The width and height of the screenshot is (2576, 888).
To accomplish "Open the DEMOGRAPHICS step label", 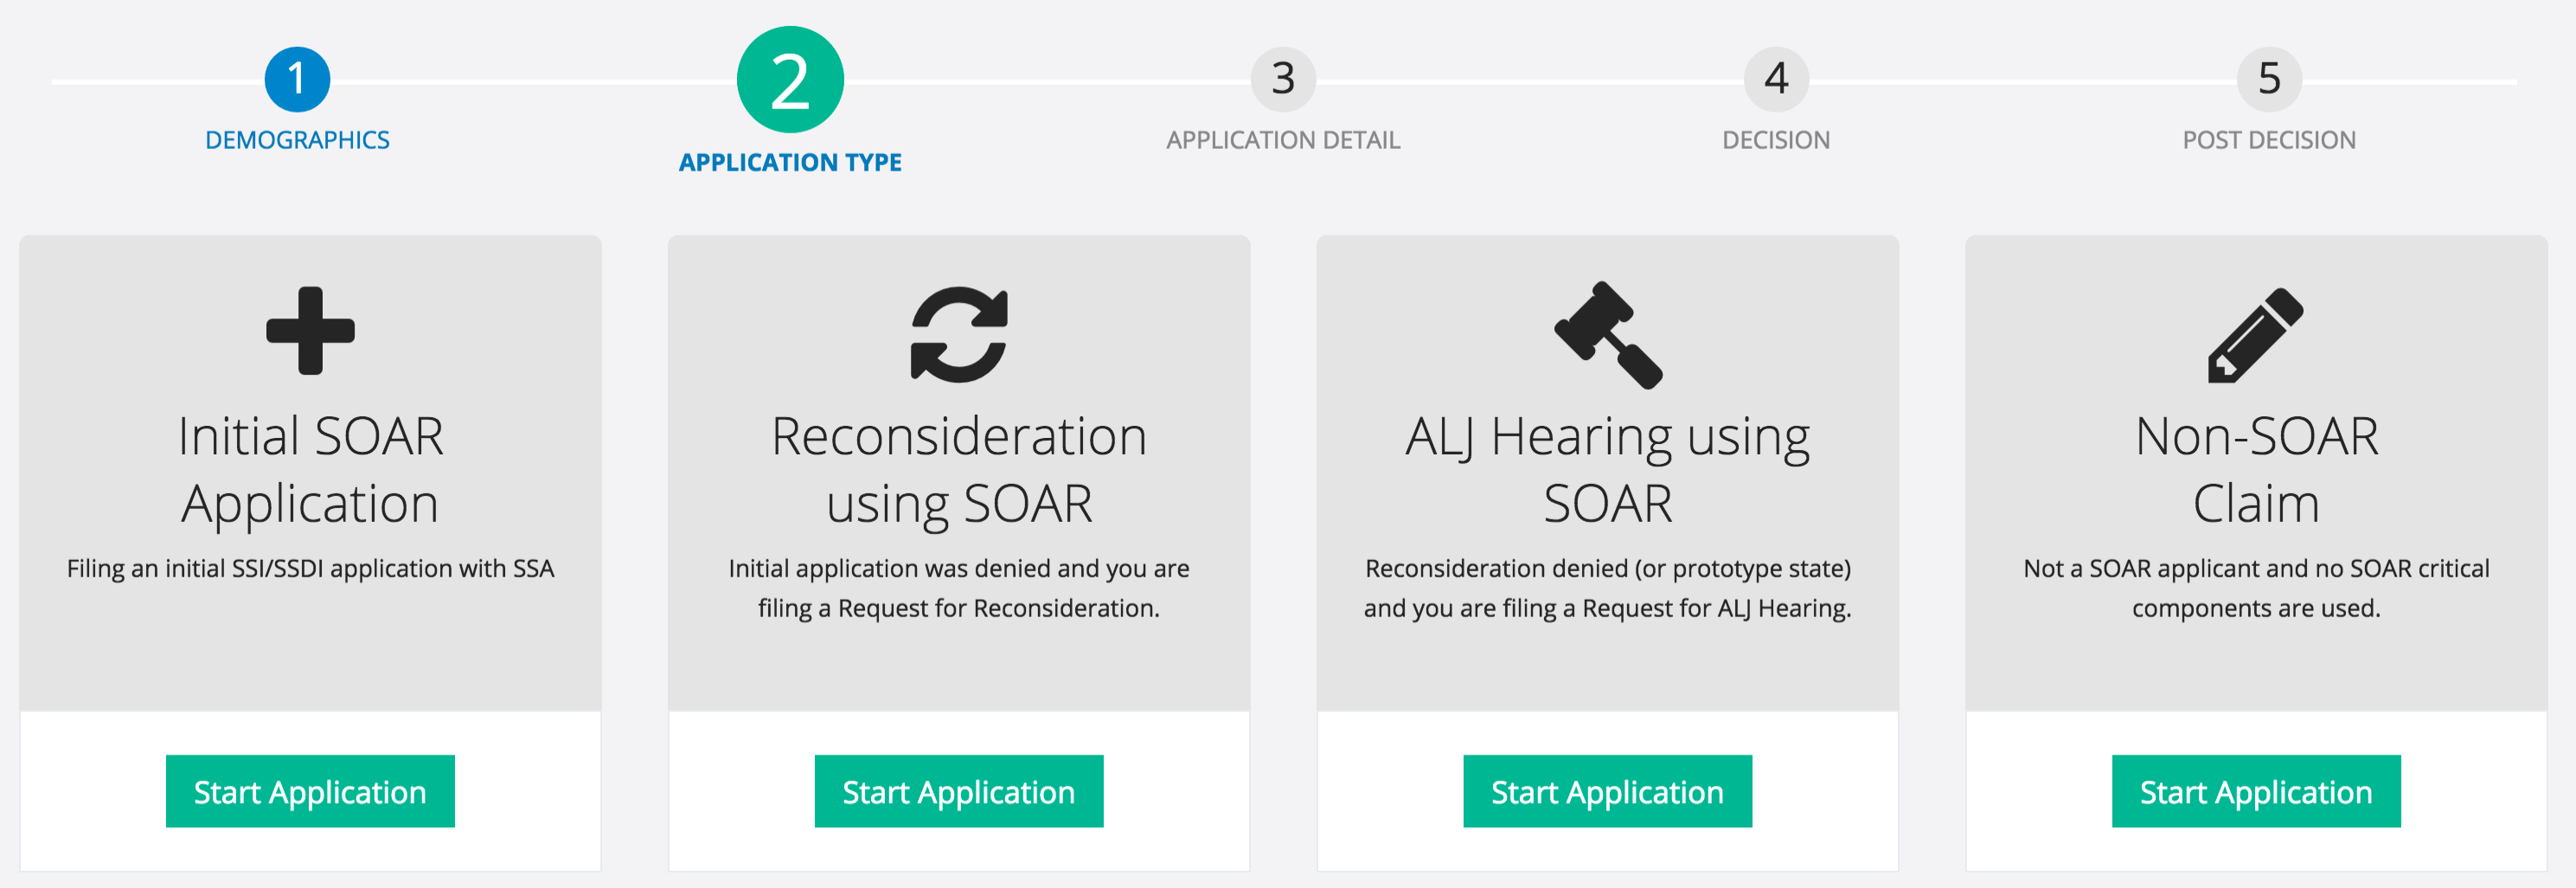I will 297,140.
